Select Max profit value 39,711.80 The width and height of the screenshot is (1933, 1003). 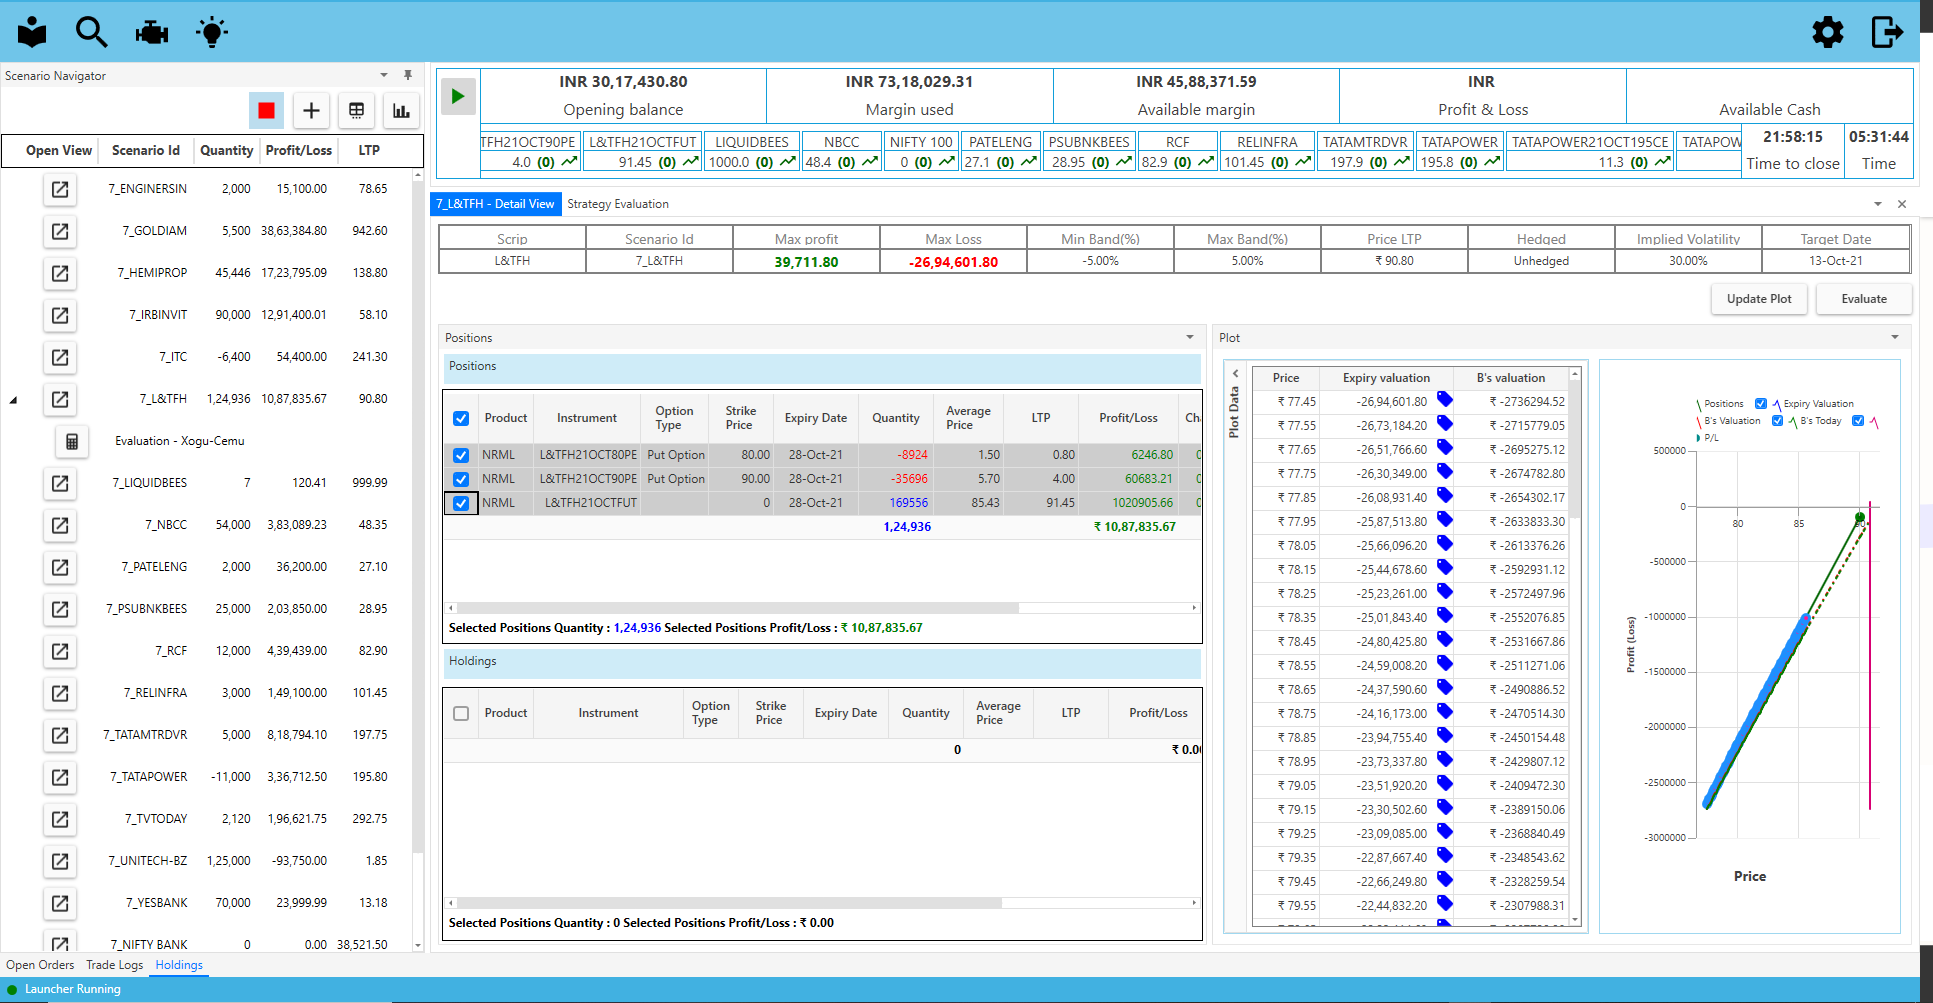[x=806, y=262]
